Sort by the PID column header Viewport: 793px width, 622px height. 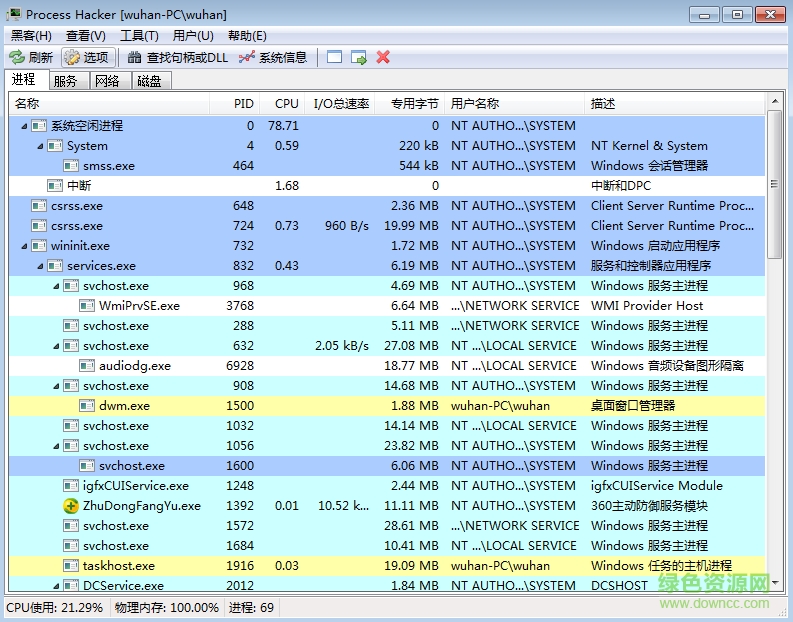[243, 103]
